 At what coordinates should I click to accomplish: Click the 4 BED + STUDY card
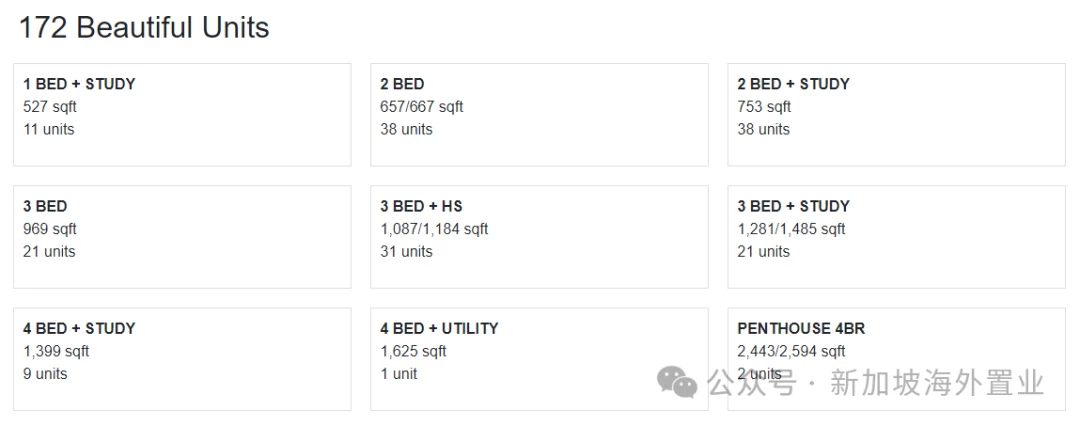182,359
